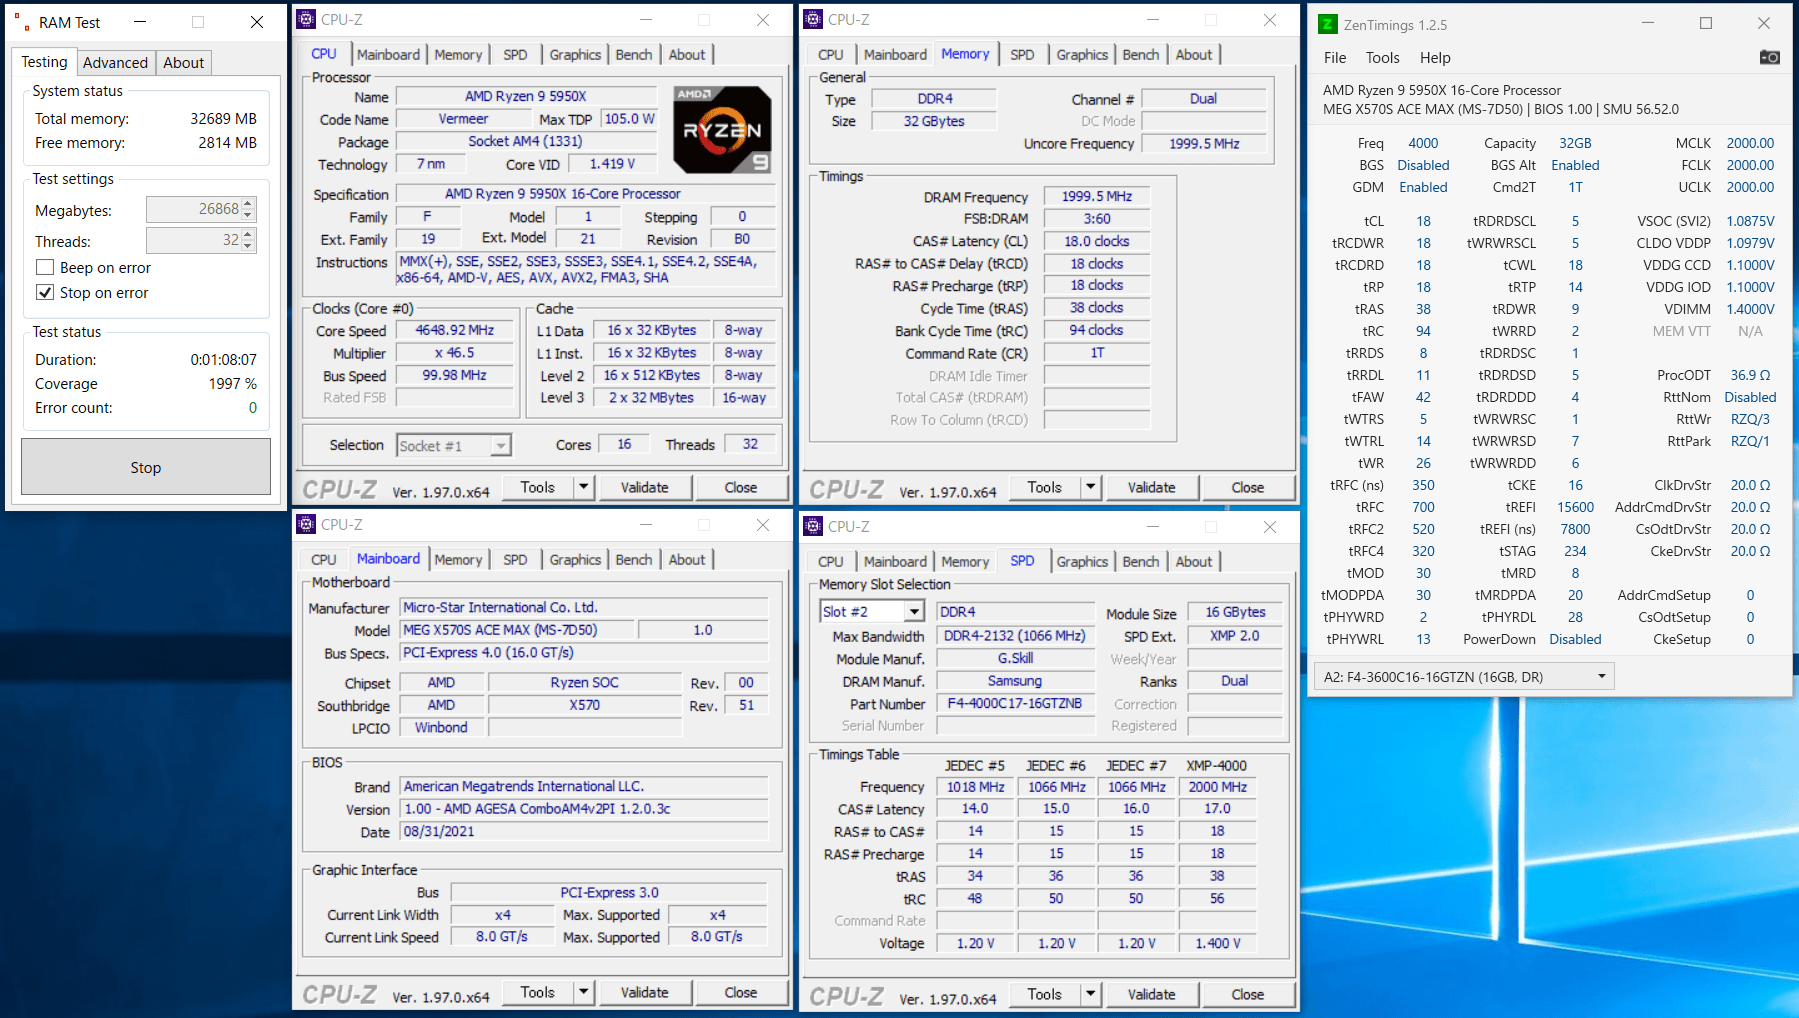Click the AMD Ryzen 9 logo image
The height and width of the screenshot is (1018, 1799).
click(x=722, y=130)
